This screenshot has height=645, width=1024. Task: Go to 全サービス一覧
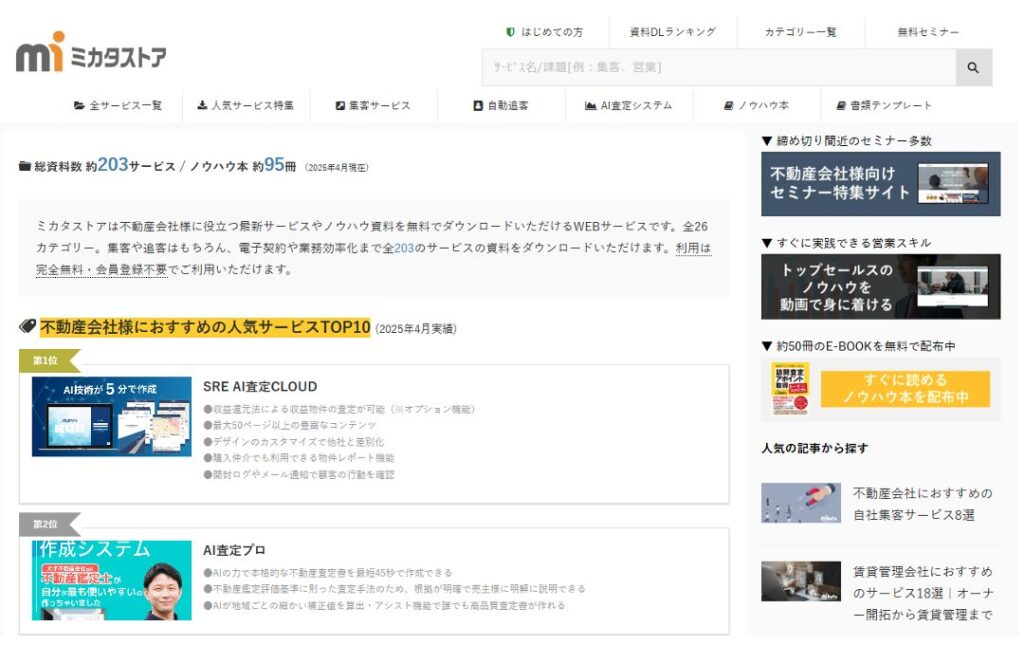pyautogui.click(x=125, y=105)
